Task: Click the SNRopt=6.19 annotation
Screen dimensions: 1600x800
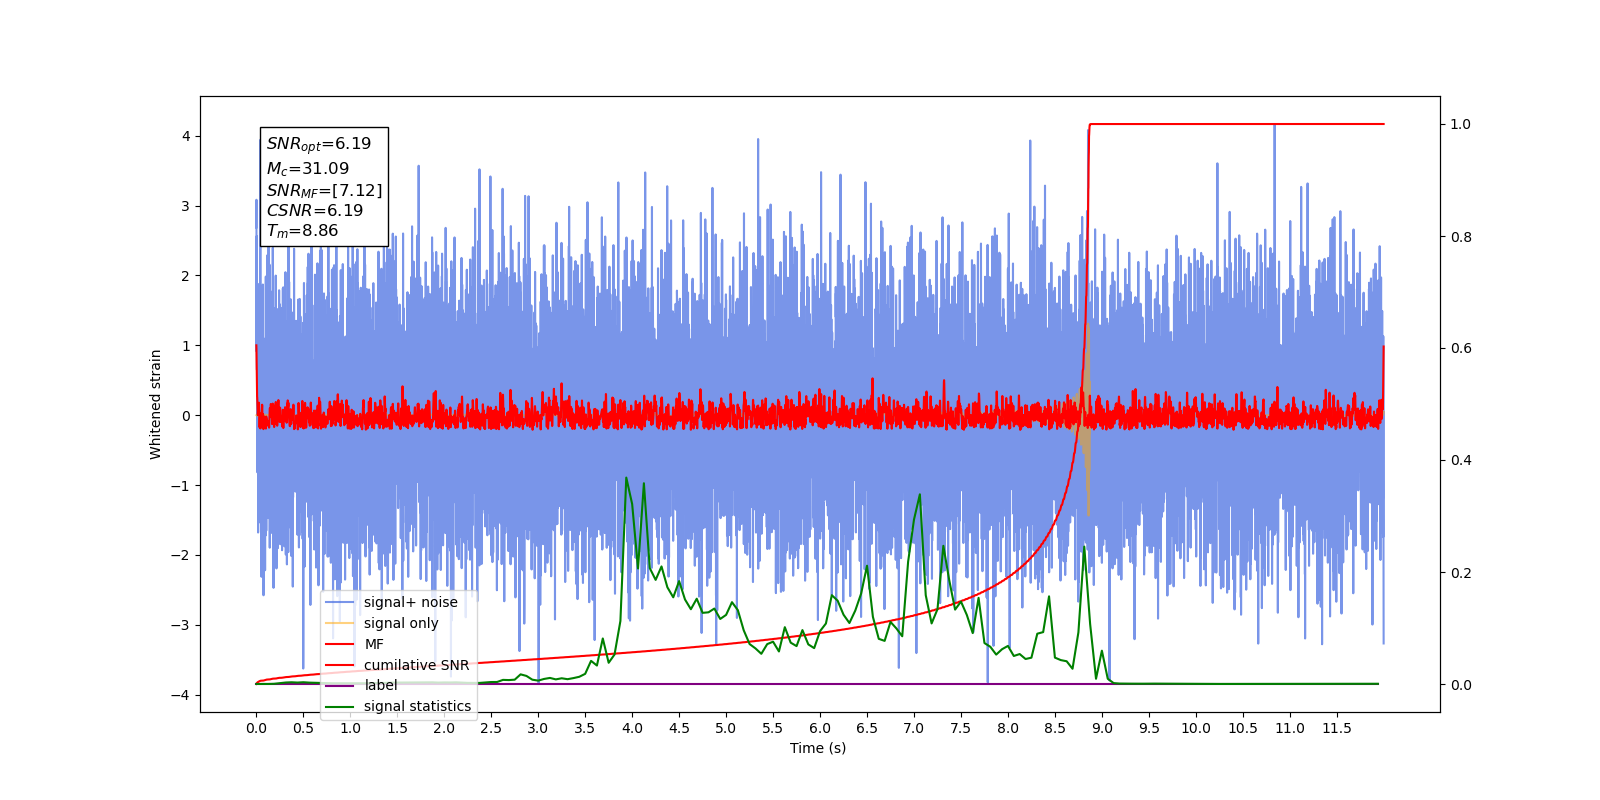Action: pyautogui.click(x=319, y=144)
